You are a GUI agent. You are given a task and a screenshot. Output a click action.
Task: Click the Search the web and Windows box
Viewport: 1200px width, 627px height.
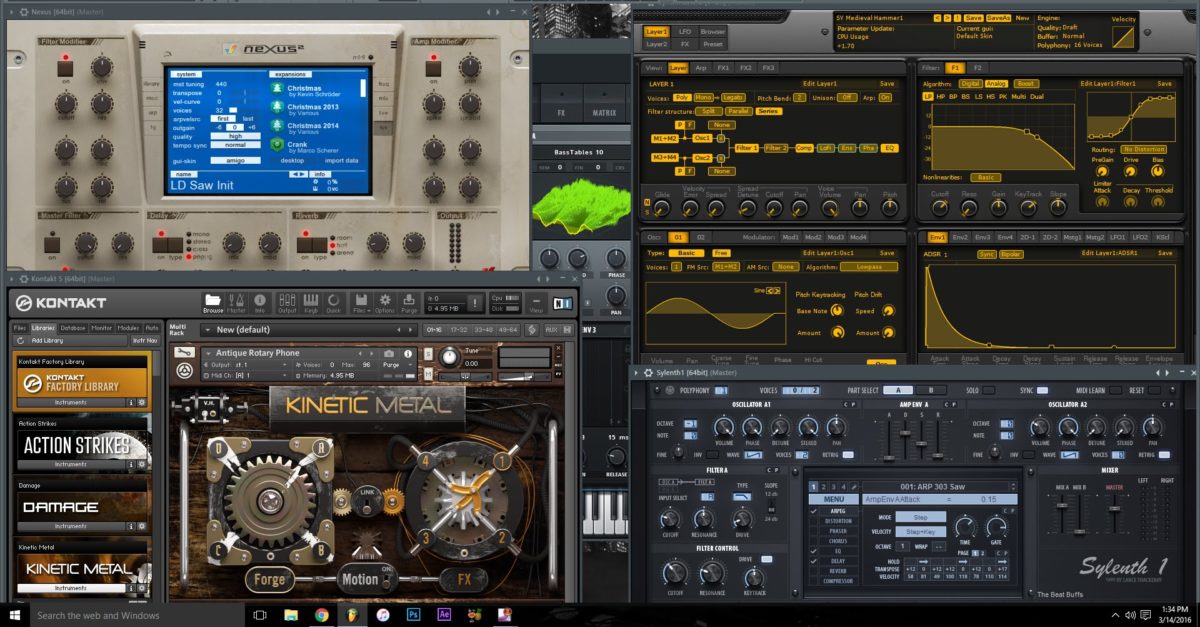click(138, 614)
